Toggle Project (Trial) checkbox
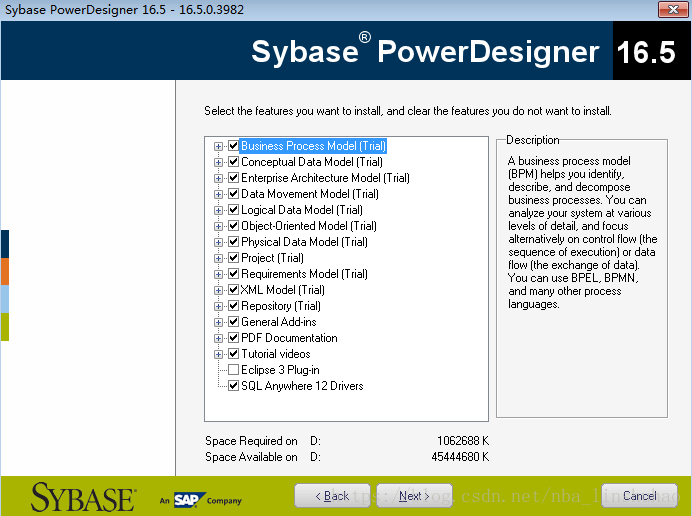692x516 pixels. click(233, 258)
